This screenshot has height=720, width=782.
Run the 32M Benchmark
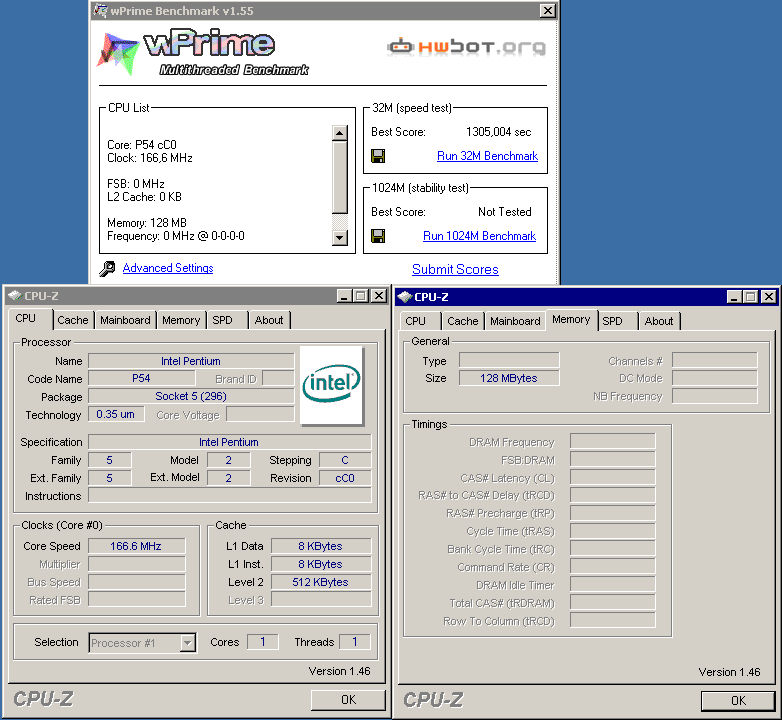coord(487,156)
